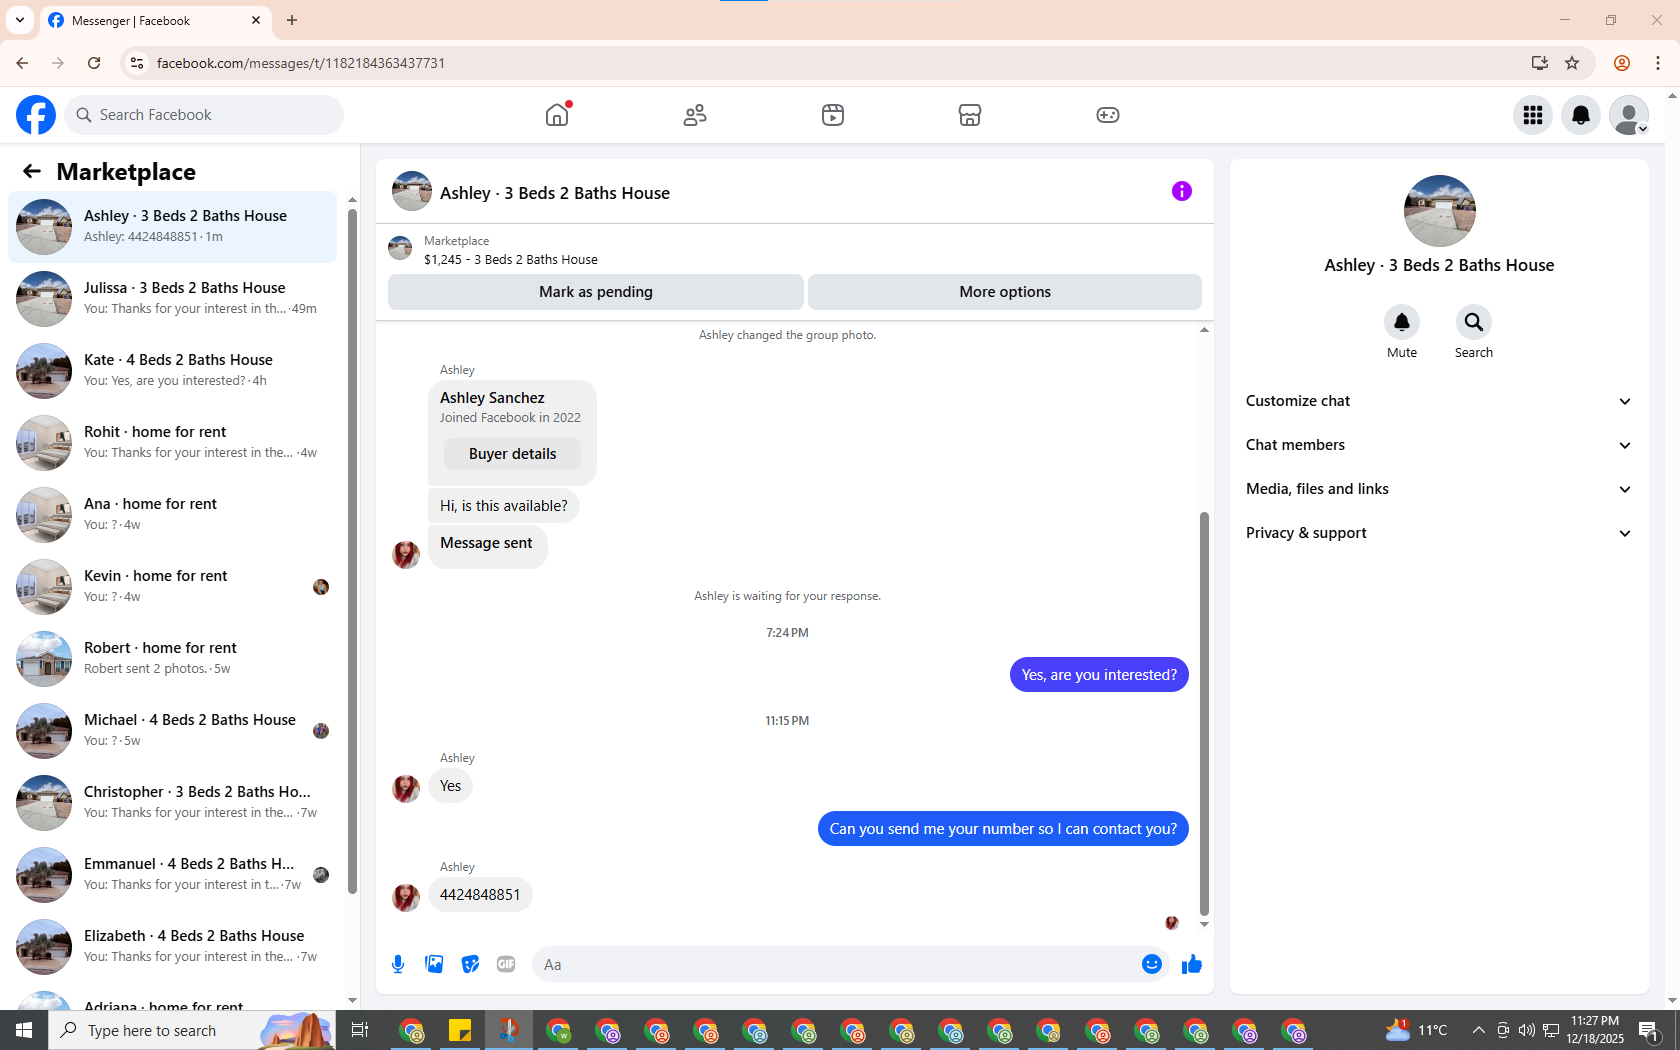
Task: Open Buyer details for Ashley Sanchez
Action: pos(513,454)
